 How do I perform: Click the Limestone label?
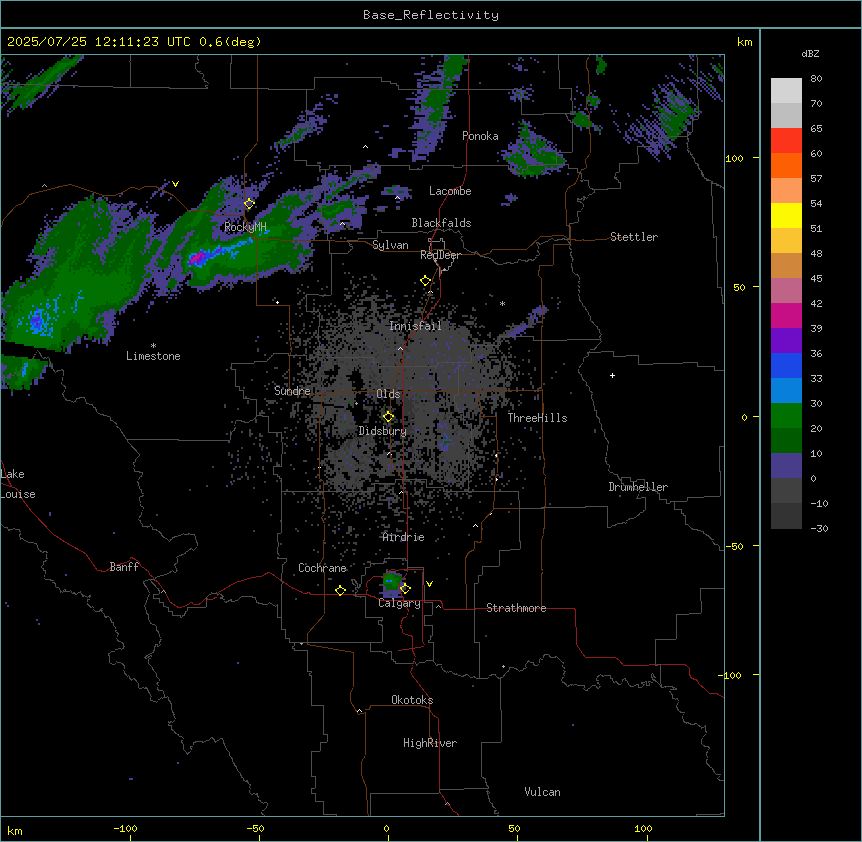(x=153, y=356)
